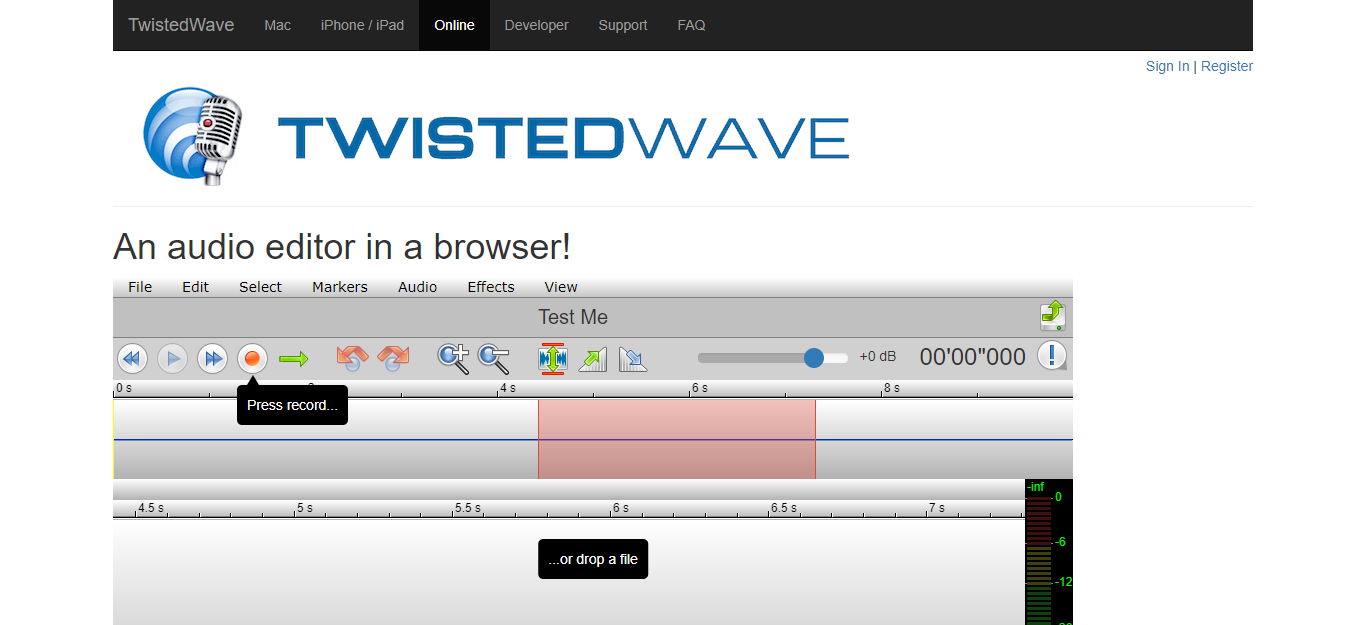Open the Effects menu

tap(490, 287)
